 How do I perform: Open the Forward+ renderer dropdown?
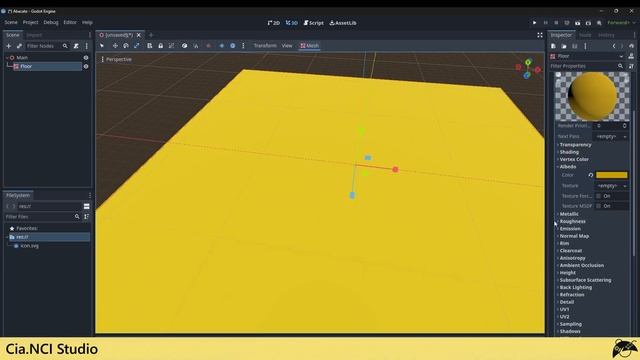click(x=621, y=23)
